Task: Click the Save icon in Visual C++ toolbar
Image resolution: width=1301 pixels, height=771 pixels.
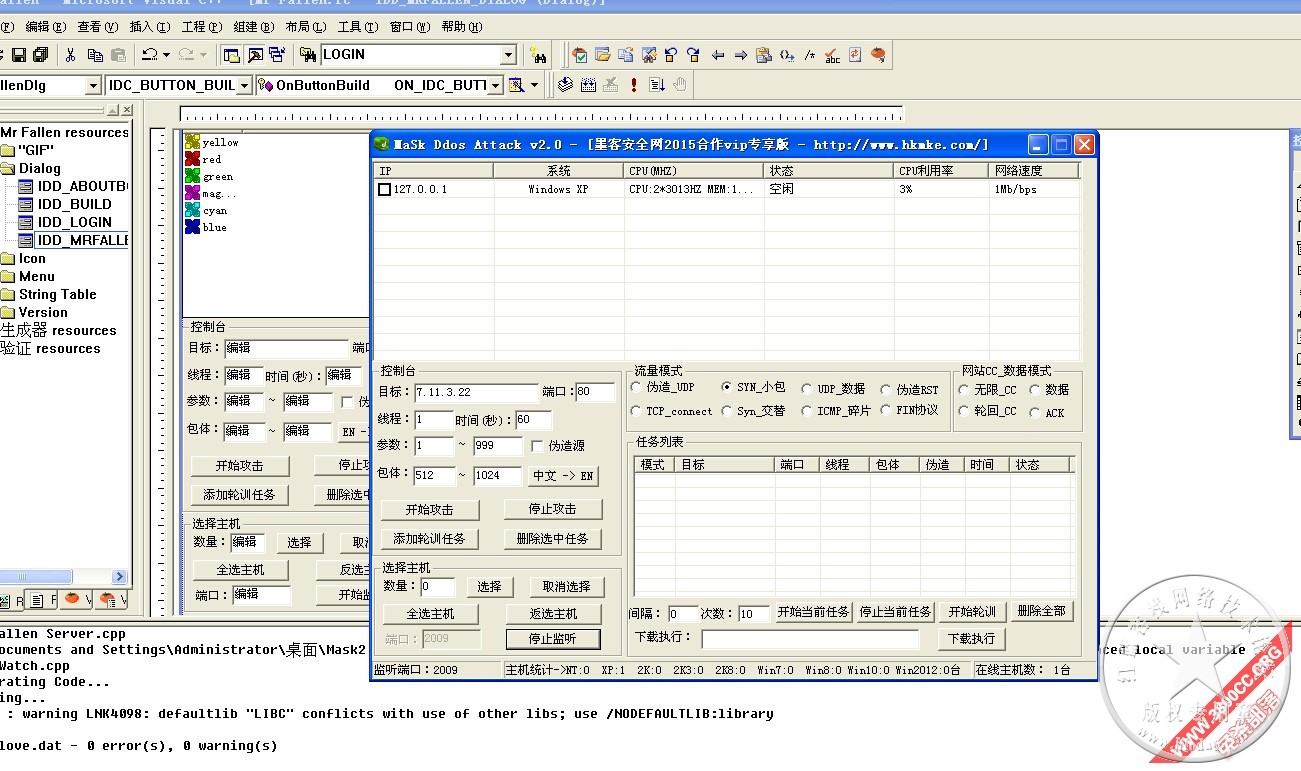Action: pos(19,55)
